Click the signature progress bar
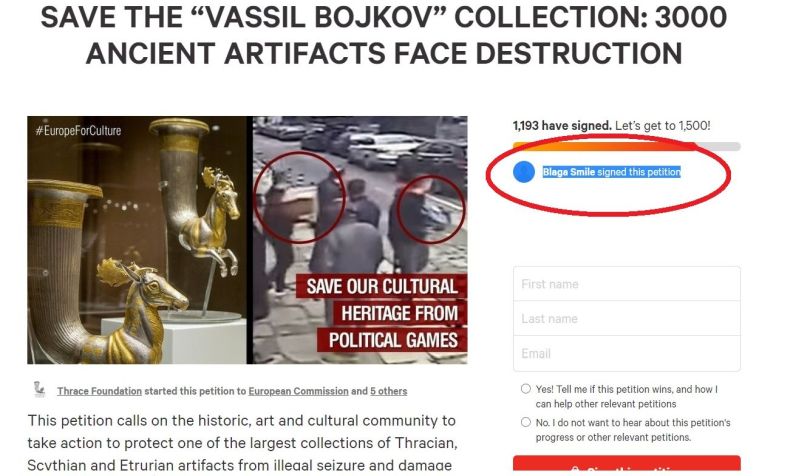The height and width of the screenshot is (476, 790). [x=626, y=147]
